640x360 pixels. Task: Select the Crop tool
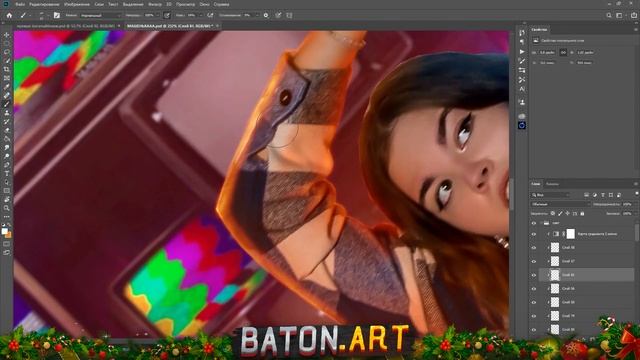point(7,69)
